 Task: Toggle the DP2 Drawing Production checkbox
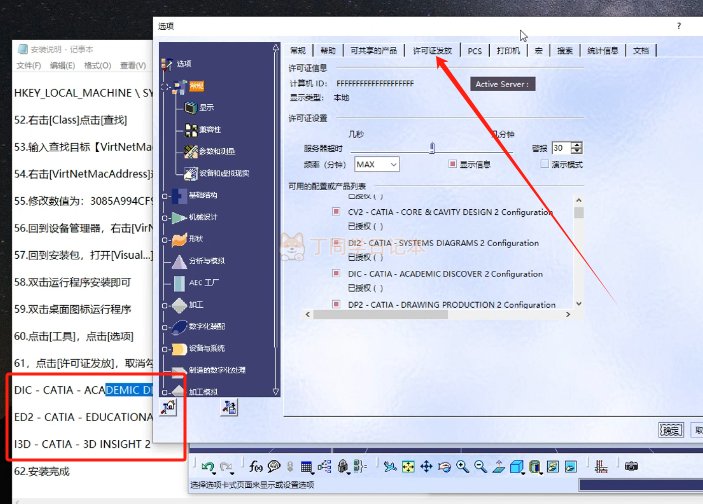point(336,304)
